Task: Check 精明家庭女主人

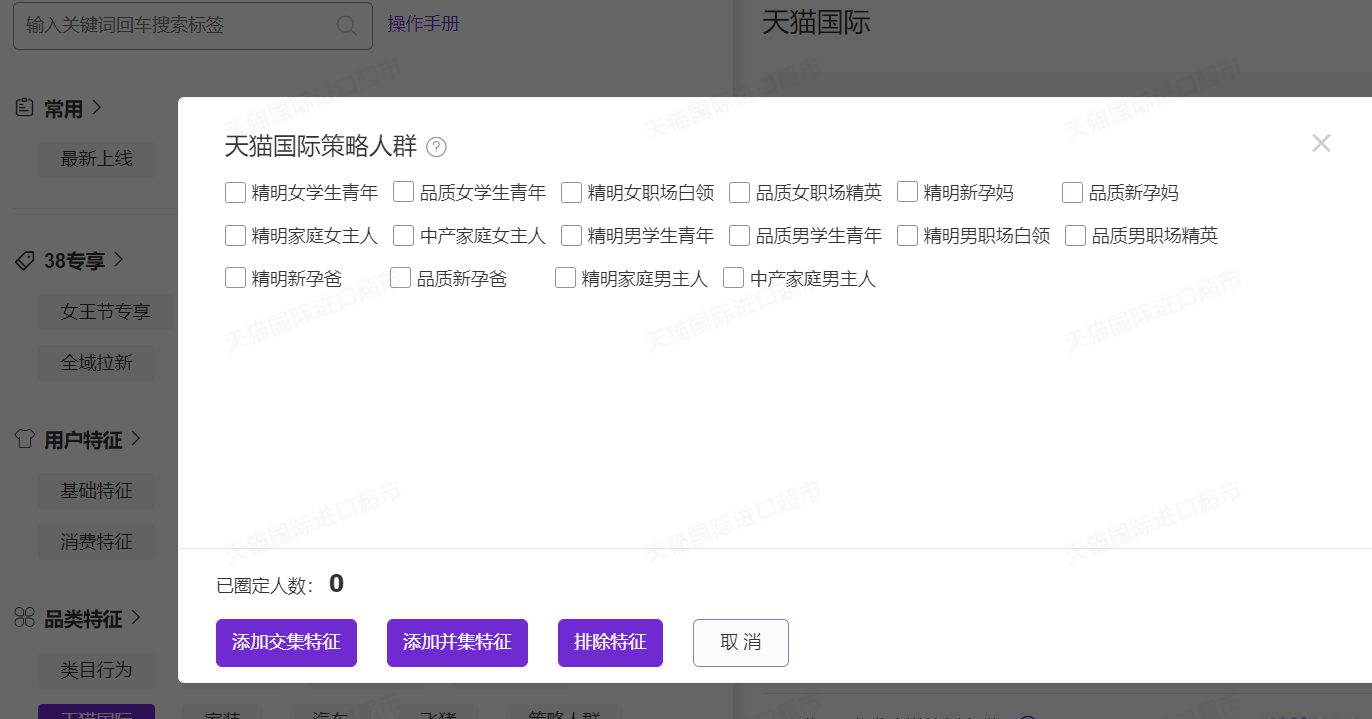Action: click(235, 235)
